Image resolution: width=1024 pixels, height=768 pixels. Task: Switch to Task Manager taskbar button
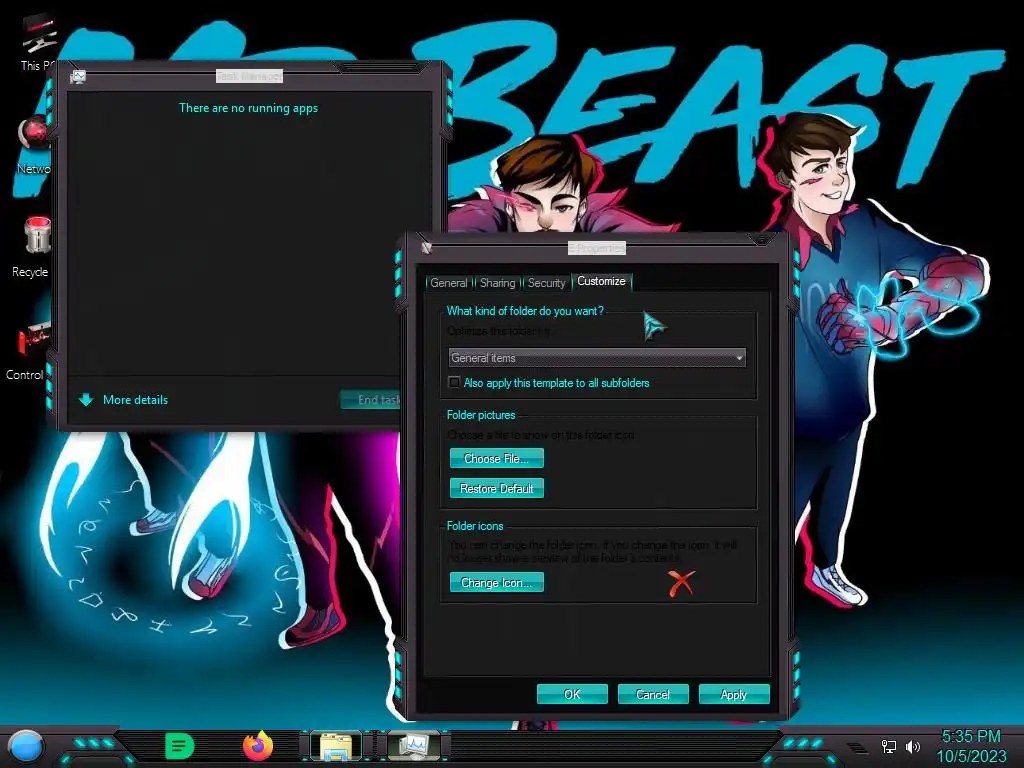pyautogui.click(x=413, y=746)
